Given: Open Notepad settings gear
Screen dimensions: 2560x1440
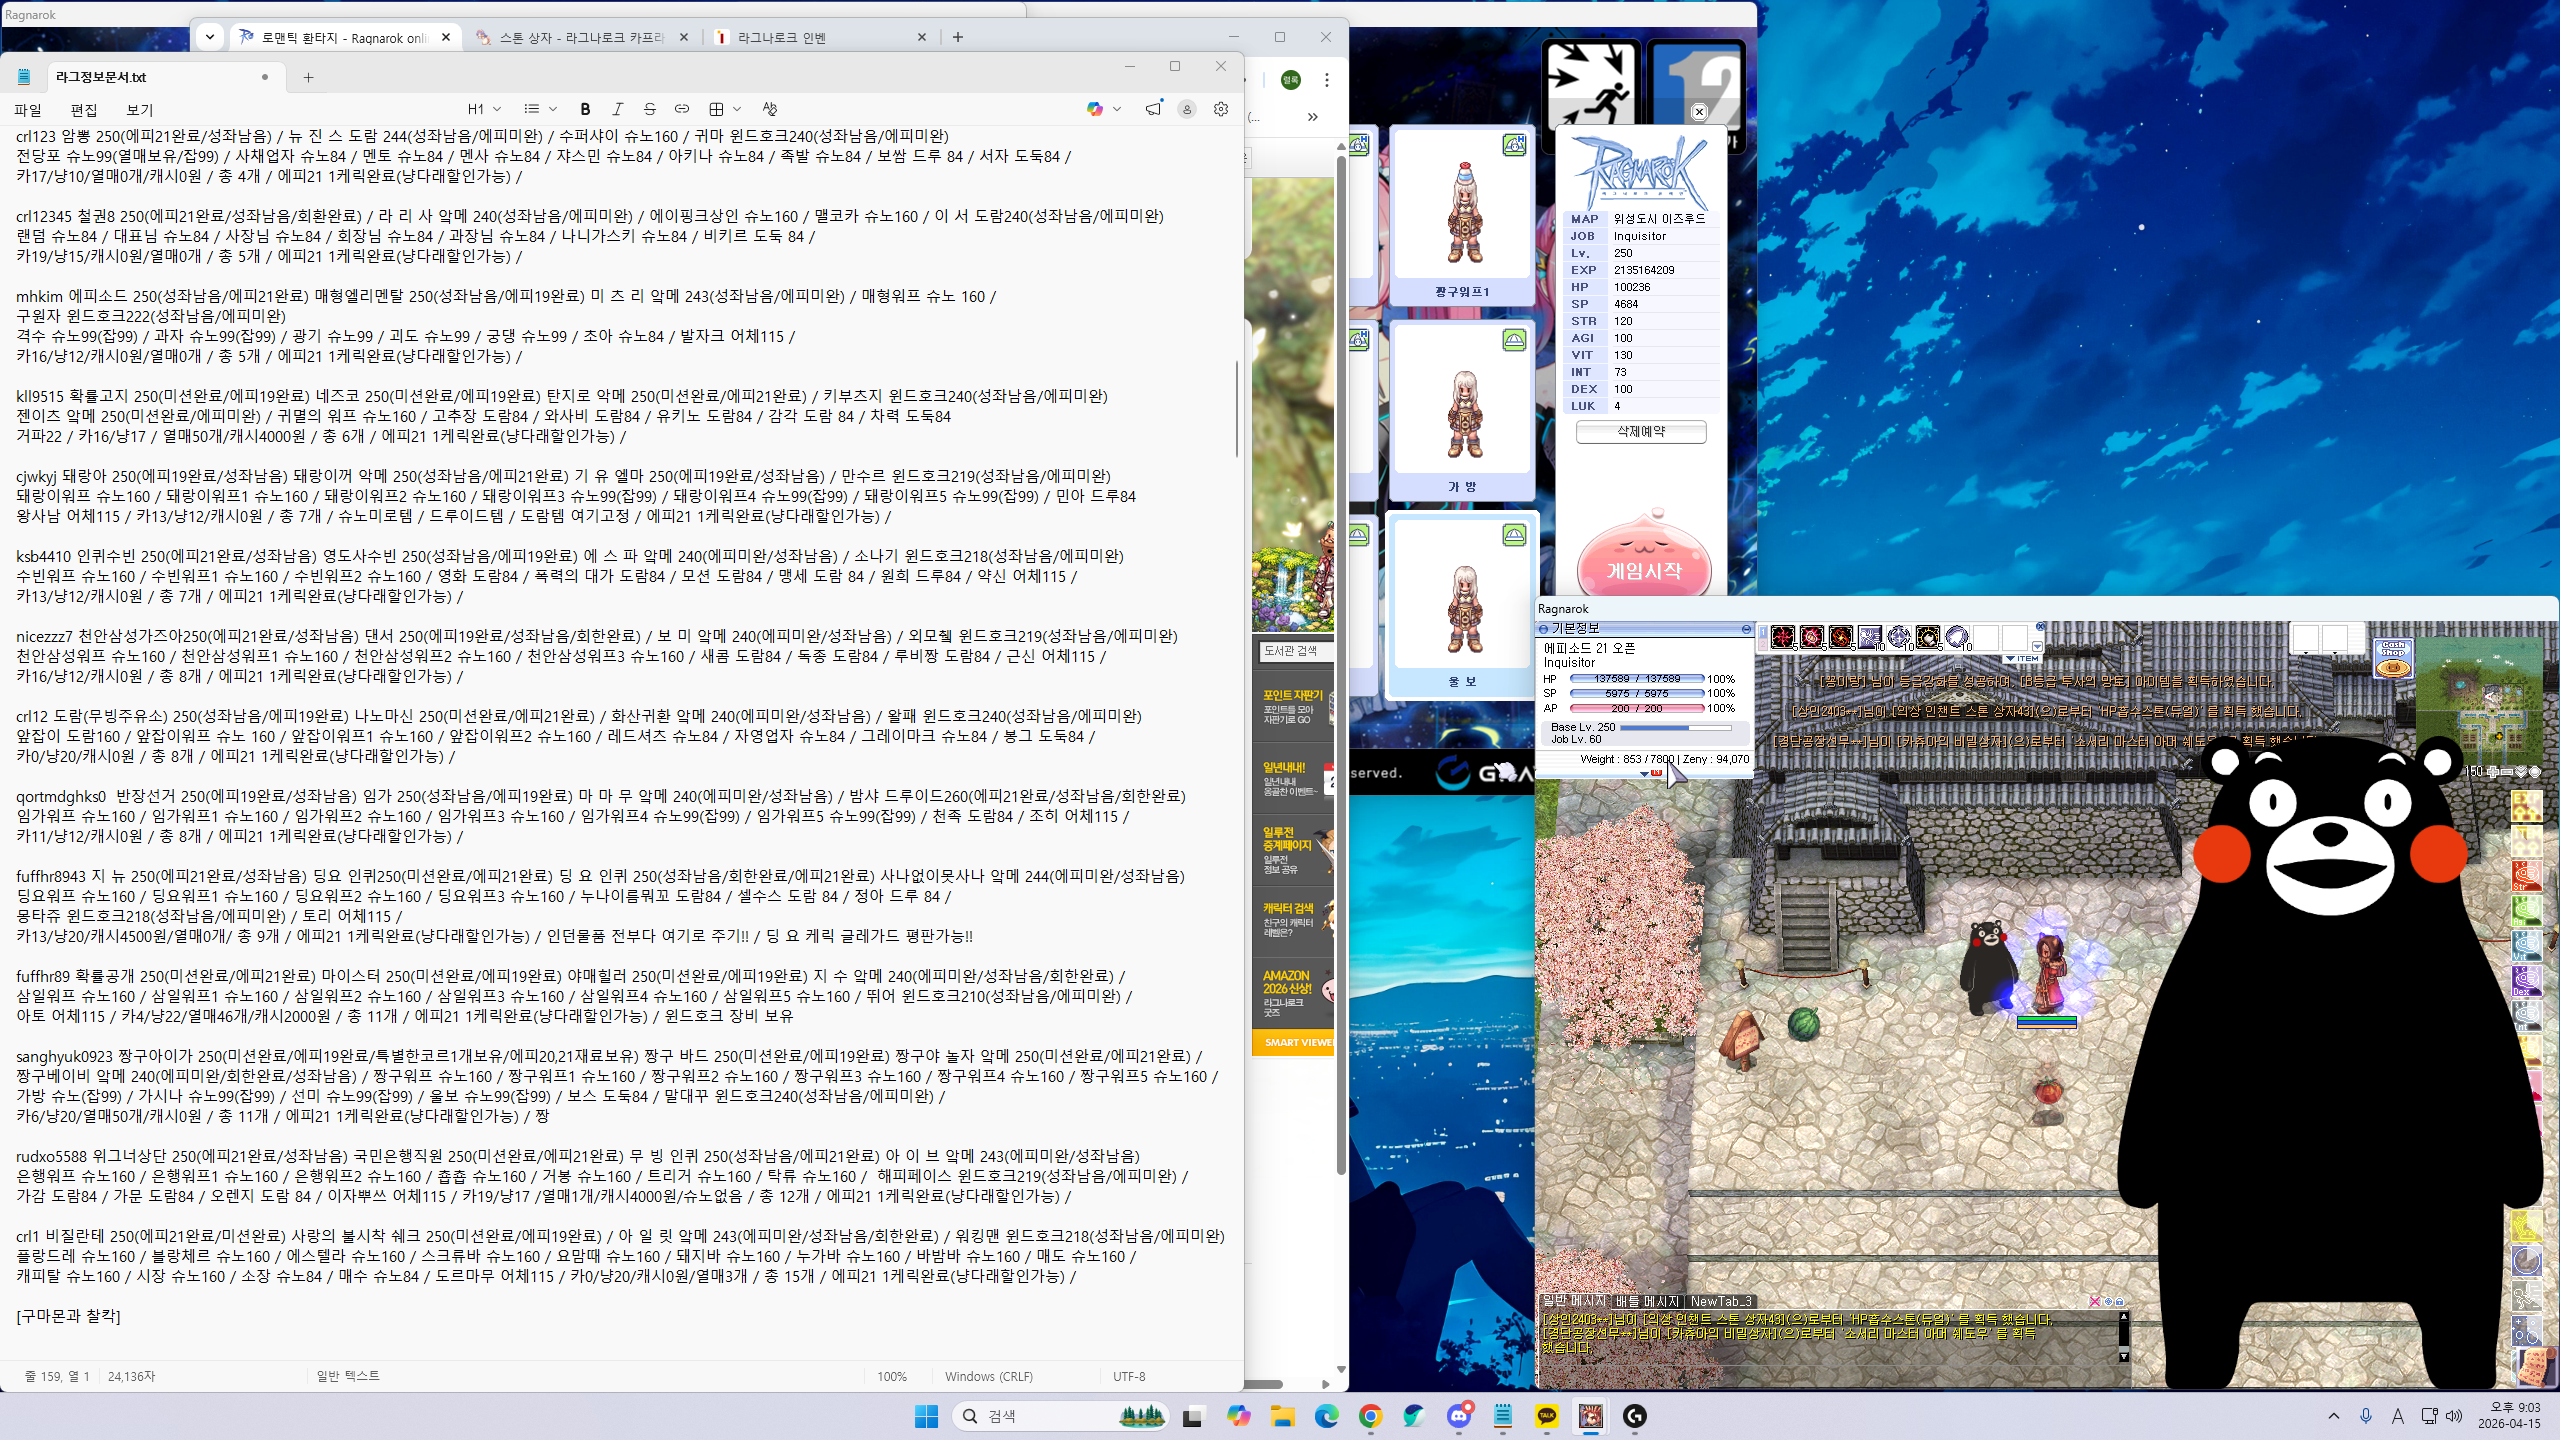Looking at the screenshot, I should (x=1221, y=109).
